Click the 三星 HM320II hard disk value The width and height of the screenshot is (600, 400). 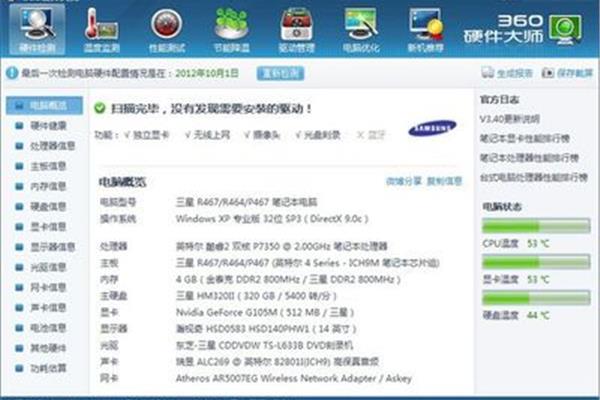256,296
